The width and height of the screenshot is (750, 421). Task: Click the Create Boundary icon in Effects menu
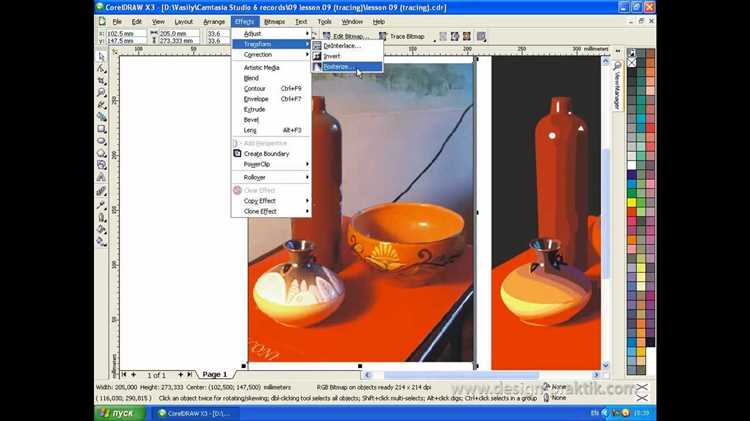237,153
